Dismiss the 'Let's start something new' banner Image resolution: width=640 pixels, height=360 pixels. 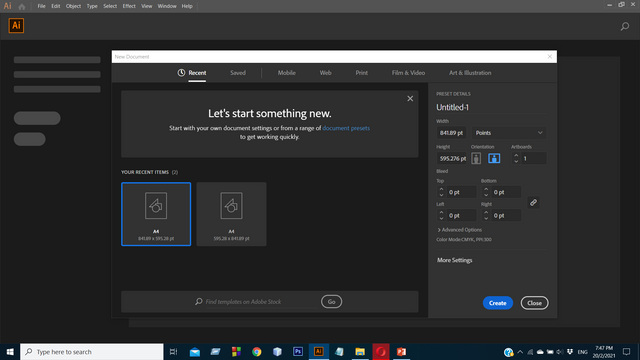pos(410,98)
